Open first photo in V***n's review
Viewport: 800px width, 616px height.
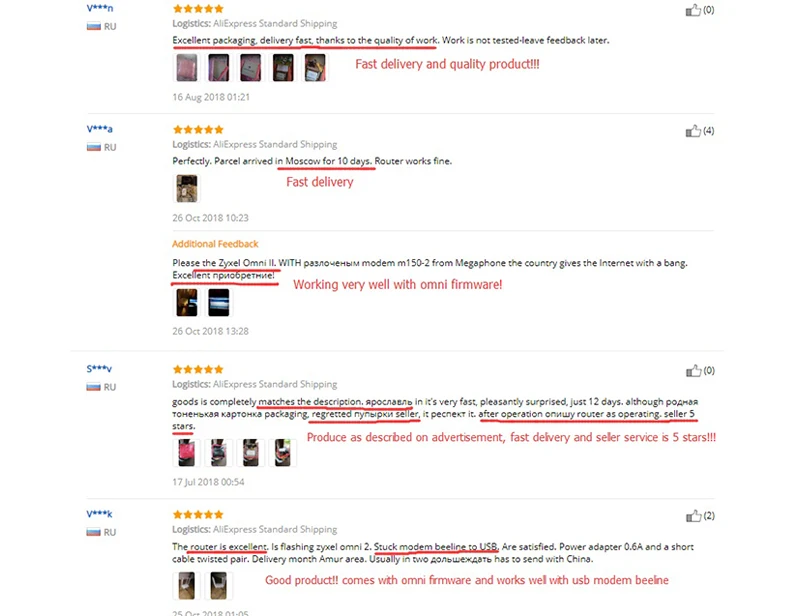(x=187, y=67)
